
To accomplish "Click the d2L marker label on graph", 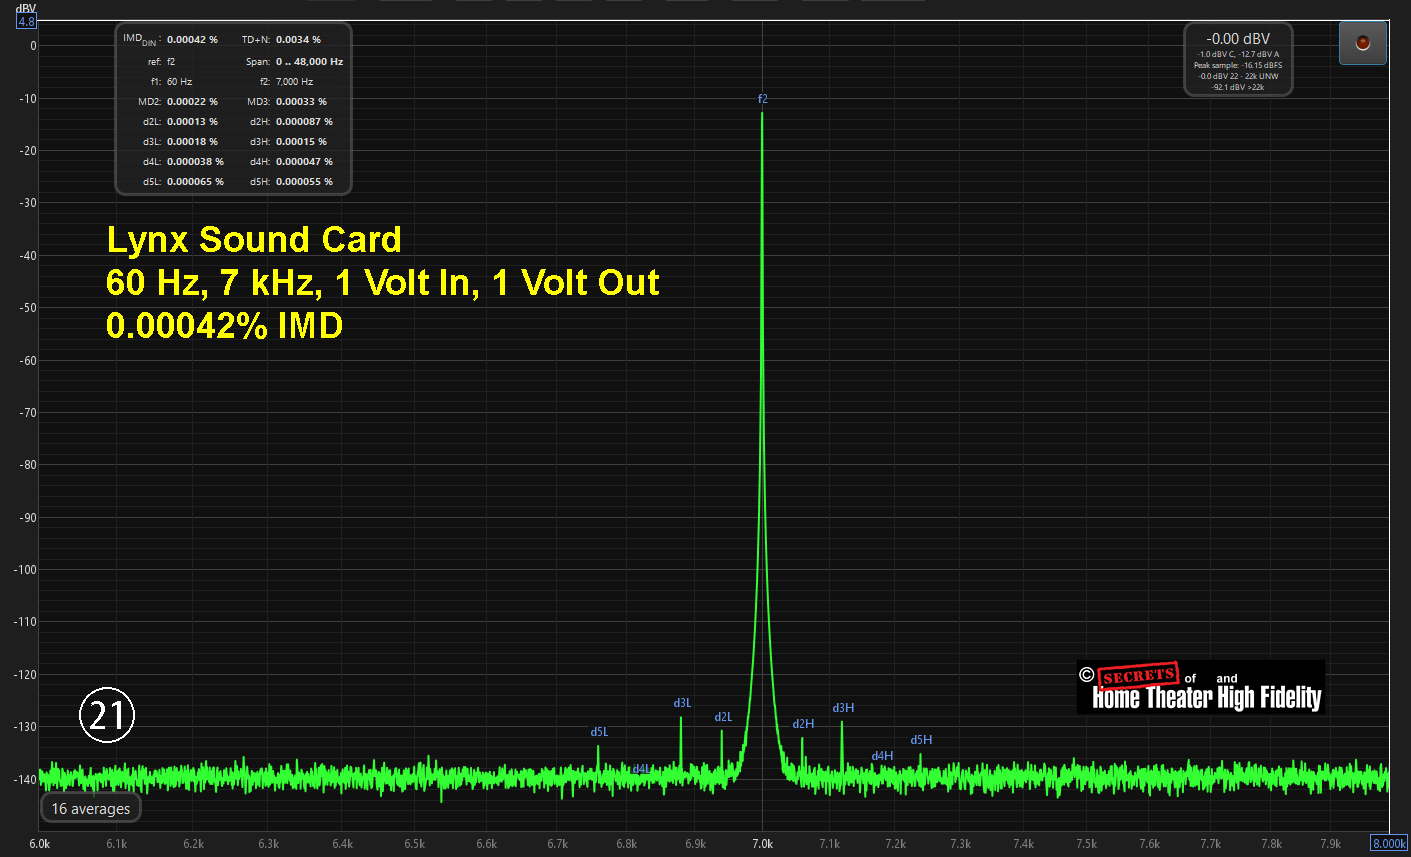I will click(723, 717).
